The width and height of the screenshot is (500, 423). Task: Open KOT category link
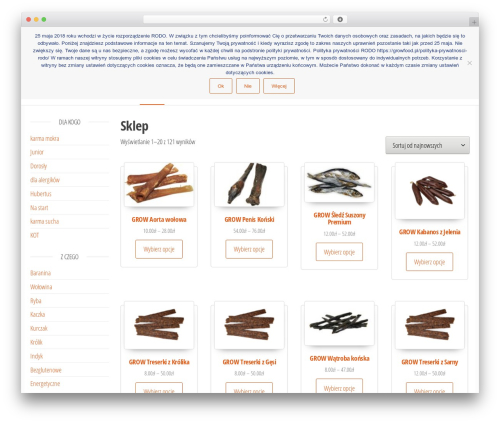[x=34, y=235]
